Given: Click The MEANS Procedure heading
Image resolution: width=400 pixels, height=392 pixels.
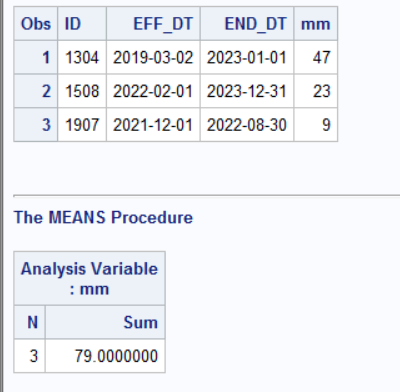Looking at the screenshot, I should [x=103, y=217].
